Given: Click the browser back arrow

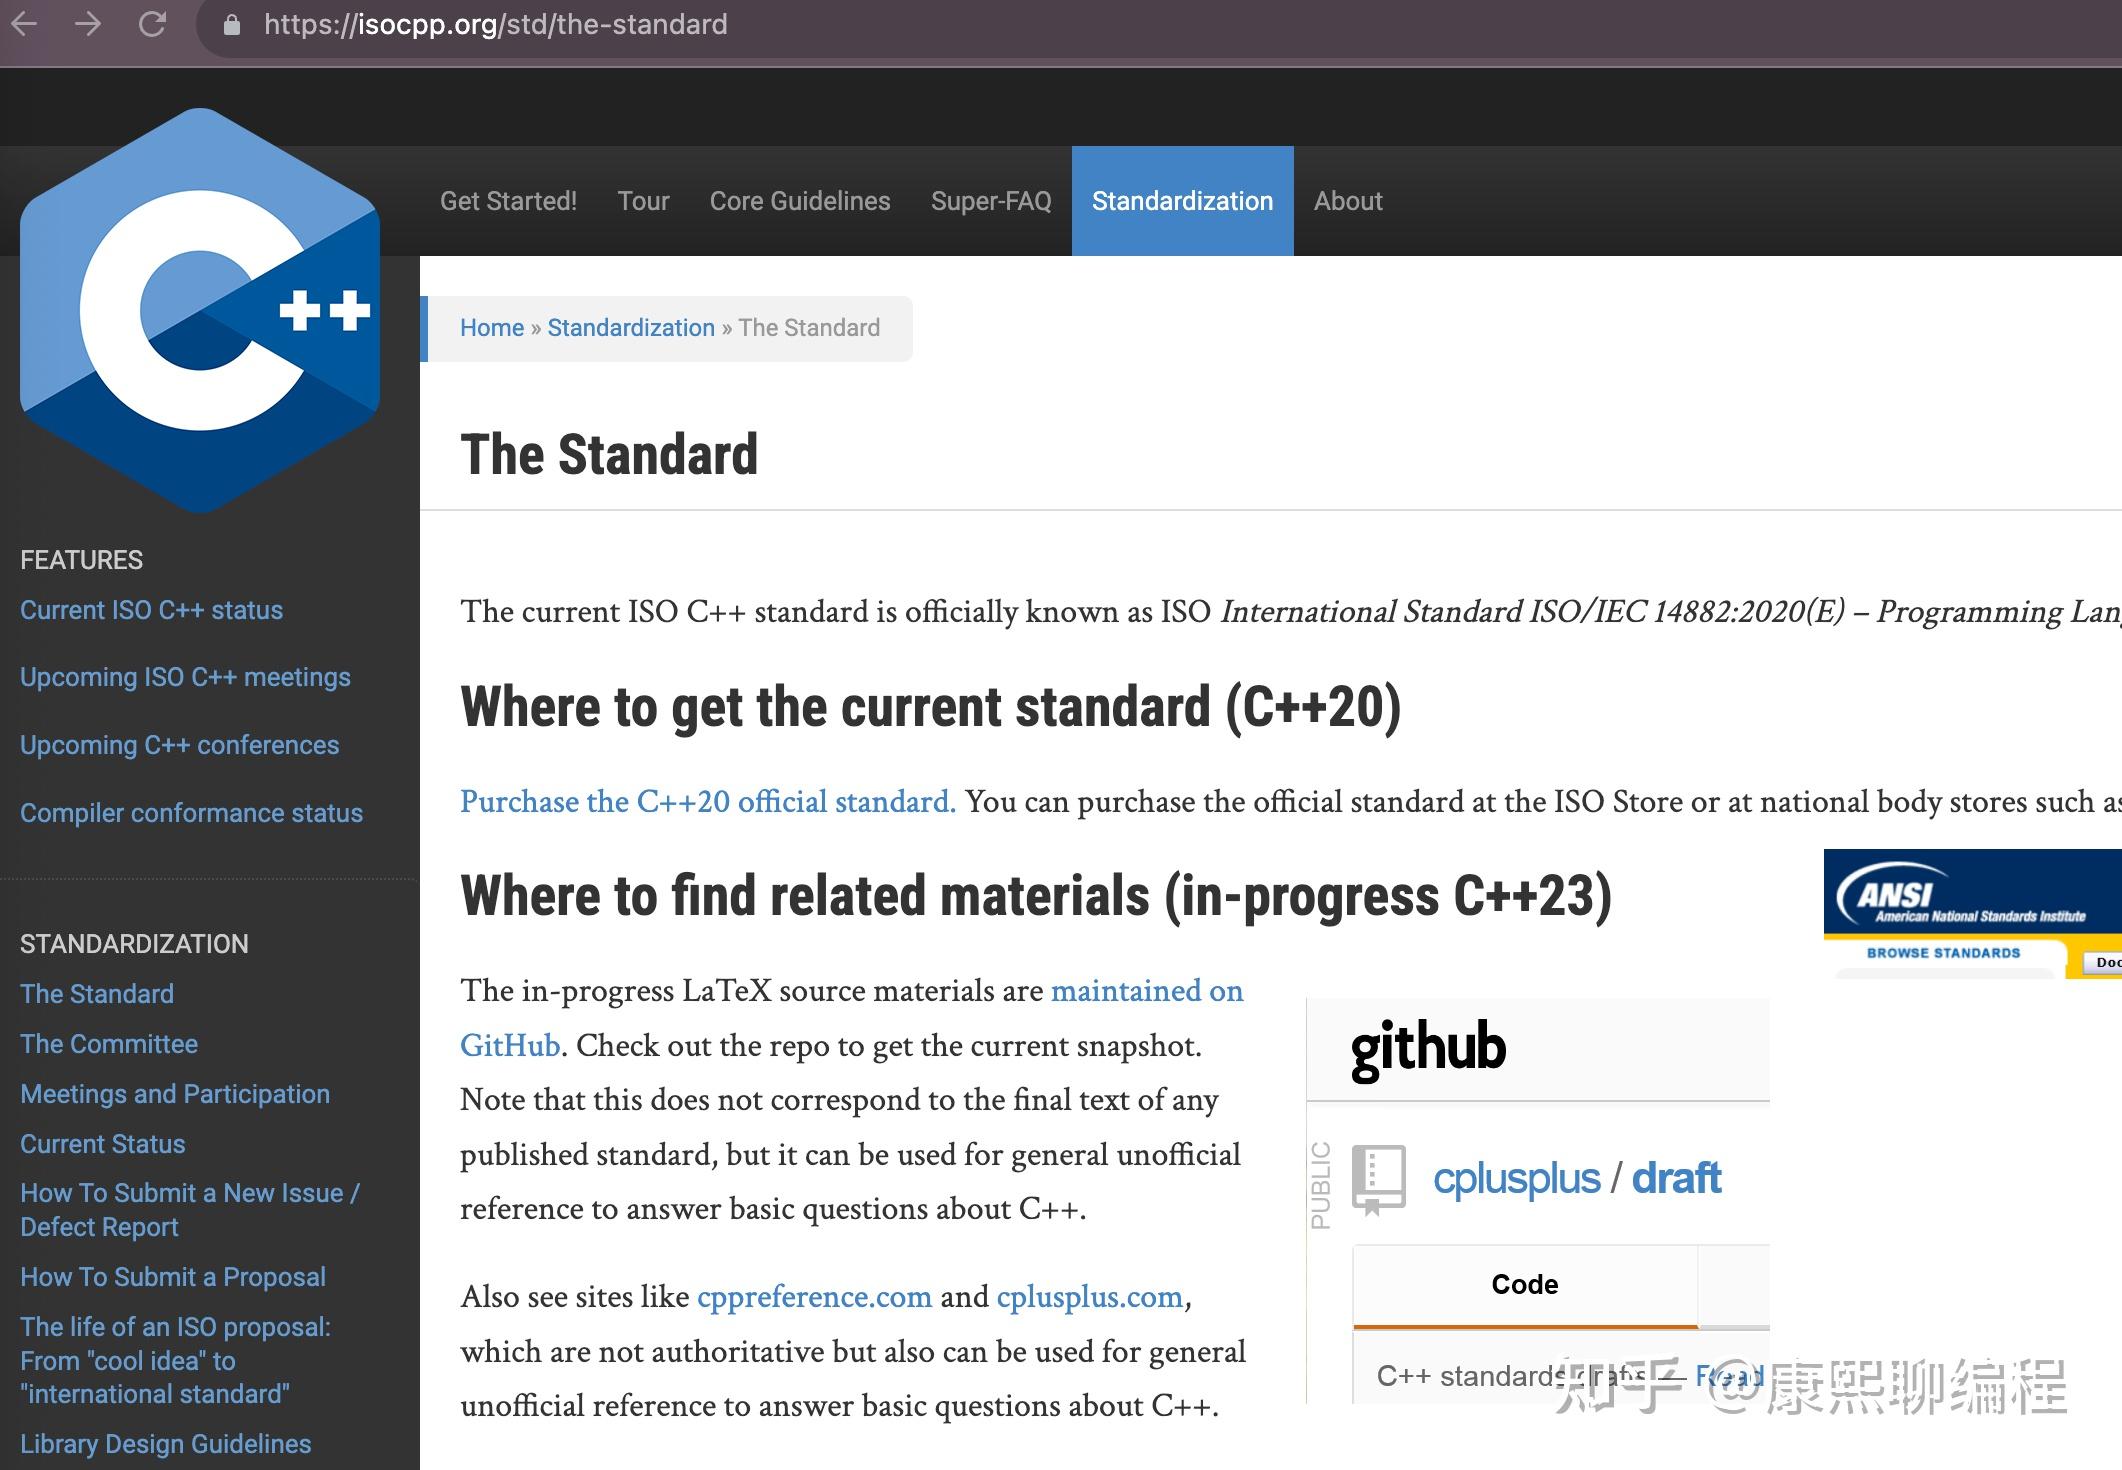Looking at the screenshot, I should (x=24, y=24).
